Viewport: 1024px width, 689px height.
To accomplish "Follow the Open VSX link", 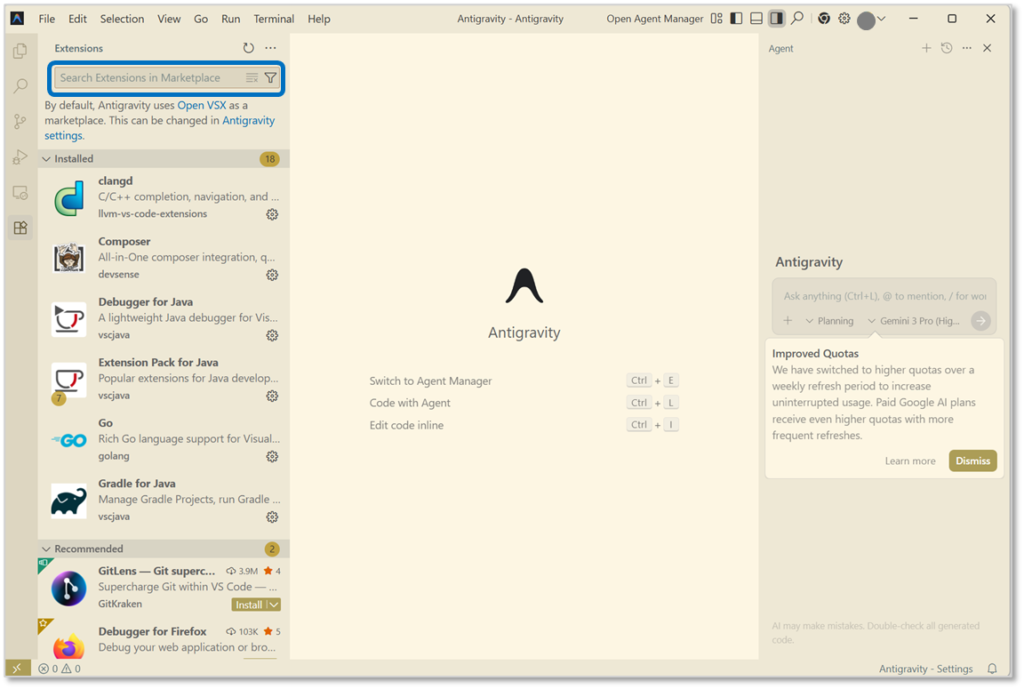I will coord(202,105).
